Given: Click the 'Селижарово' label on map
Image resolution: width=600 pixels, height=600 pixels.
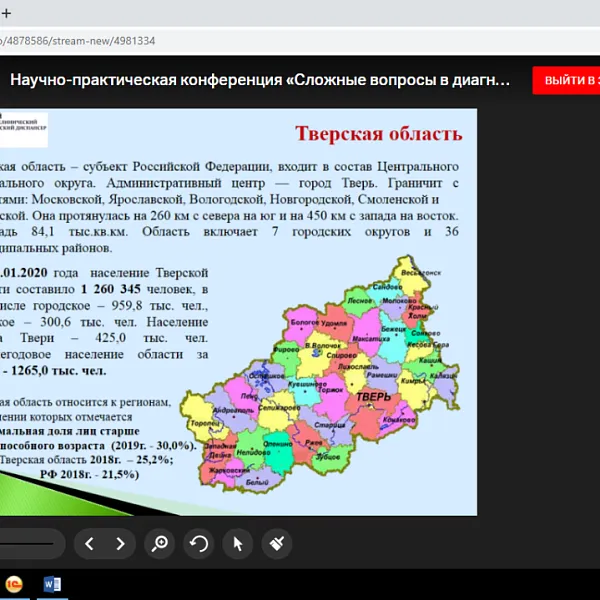Looking at the screenshot, I should pos(279,408).
